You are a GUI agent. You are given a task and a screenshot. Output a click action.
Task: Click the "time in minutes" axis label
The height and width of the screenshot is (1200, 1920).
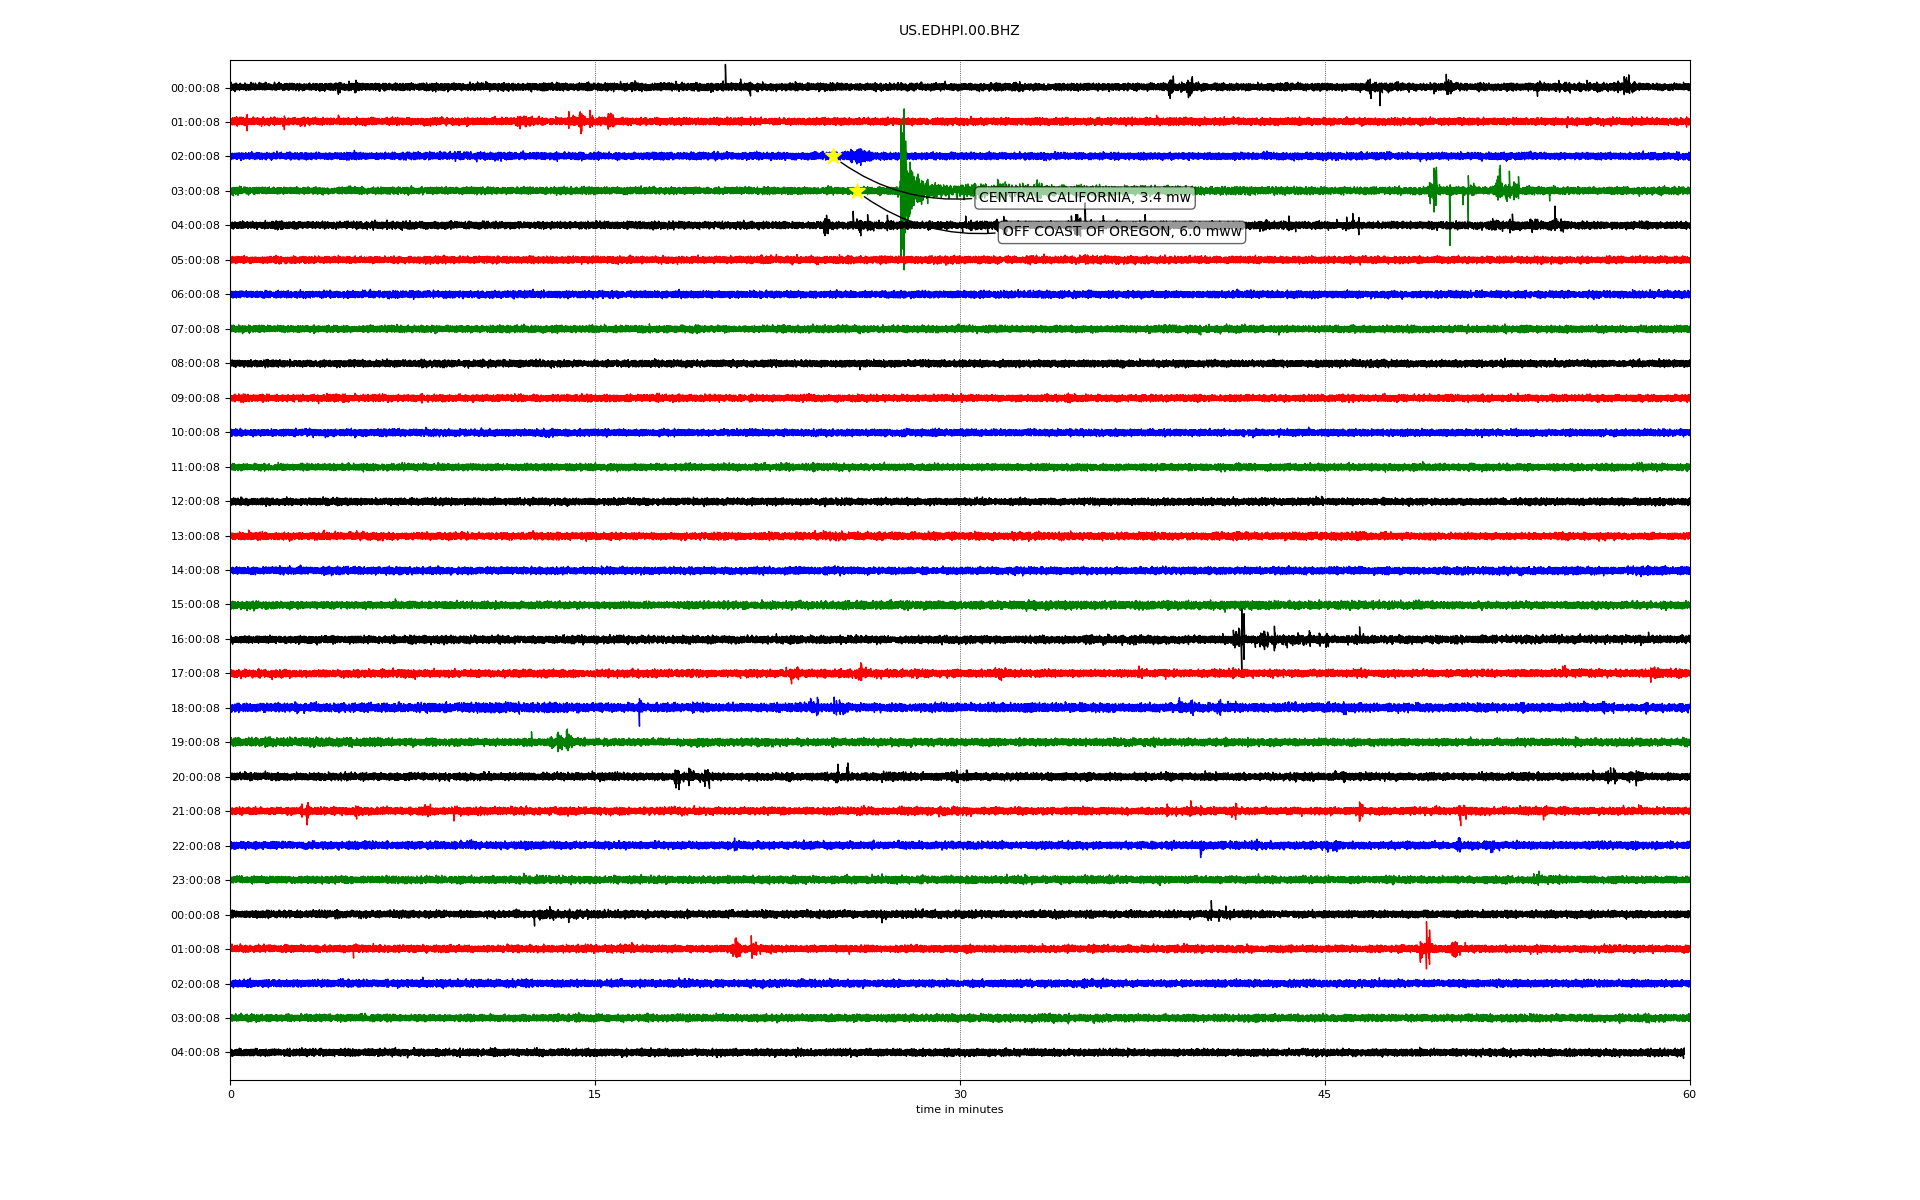959,1110
